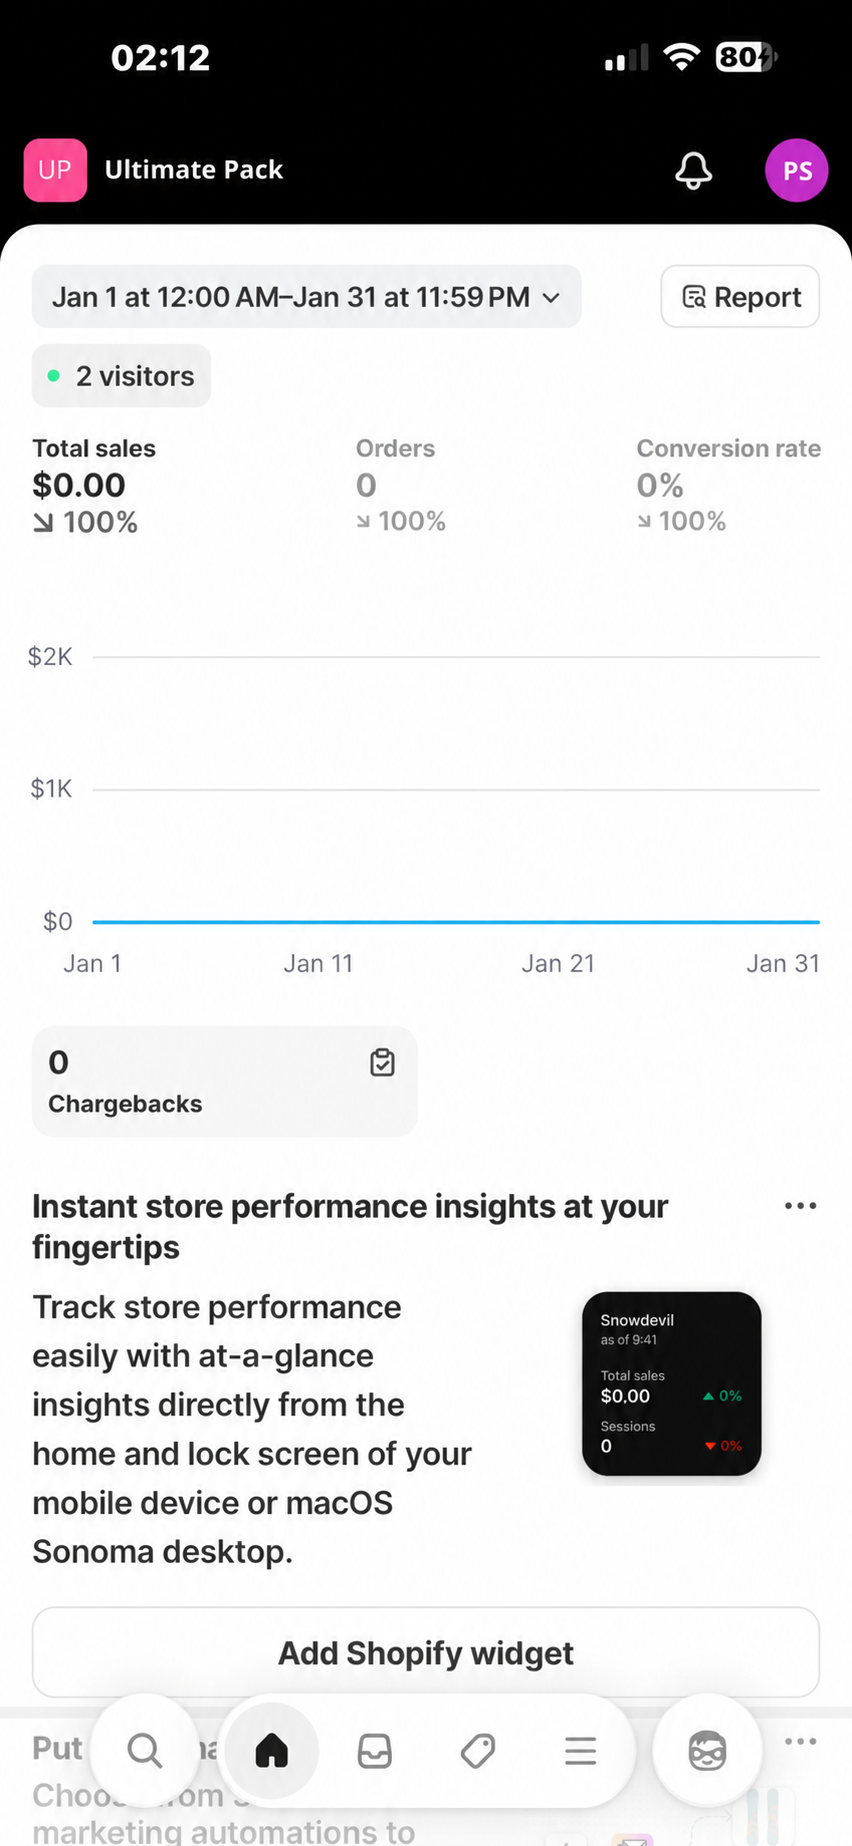Tap the PS profile avatar
The width and height of the screenshot is (852, 1846).
(x=797, y=170)
